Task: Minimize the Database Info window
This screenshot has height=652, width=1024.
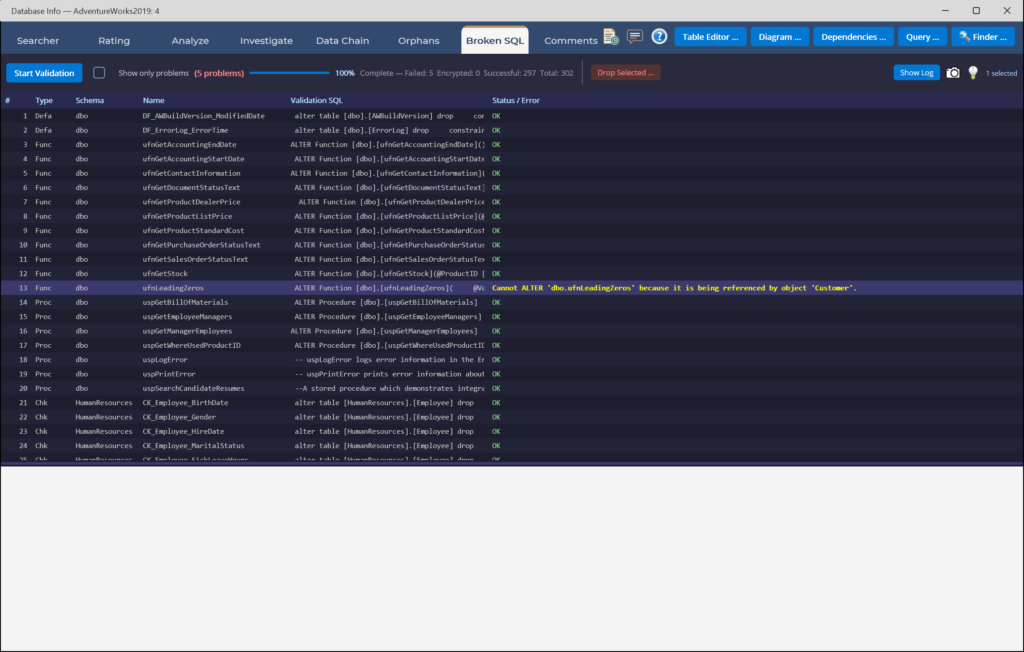Action: click(945, 10)
